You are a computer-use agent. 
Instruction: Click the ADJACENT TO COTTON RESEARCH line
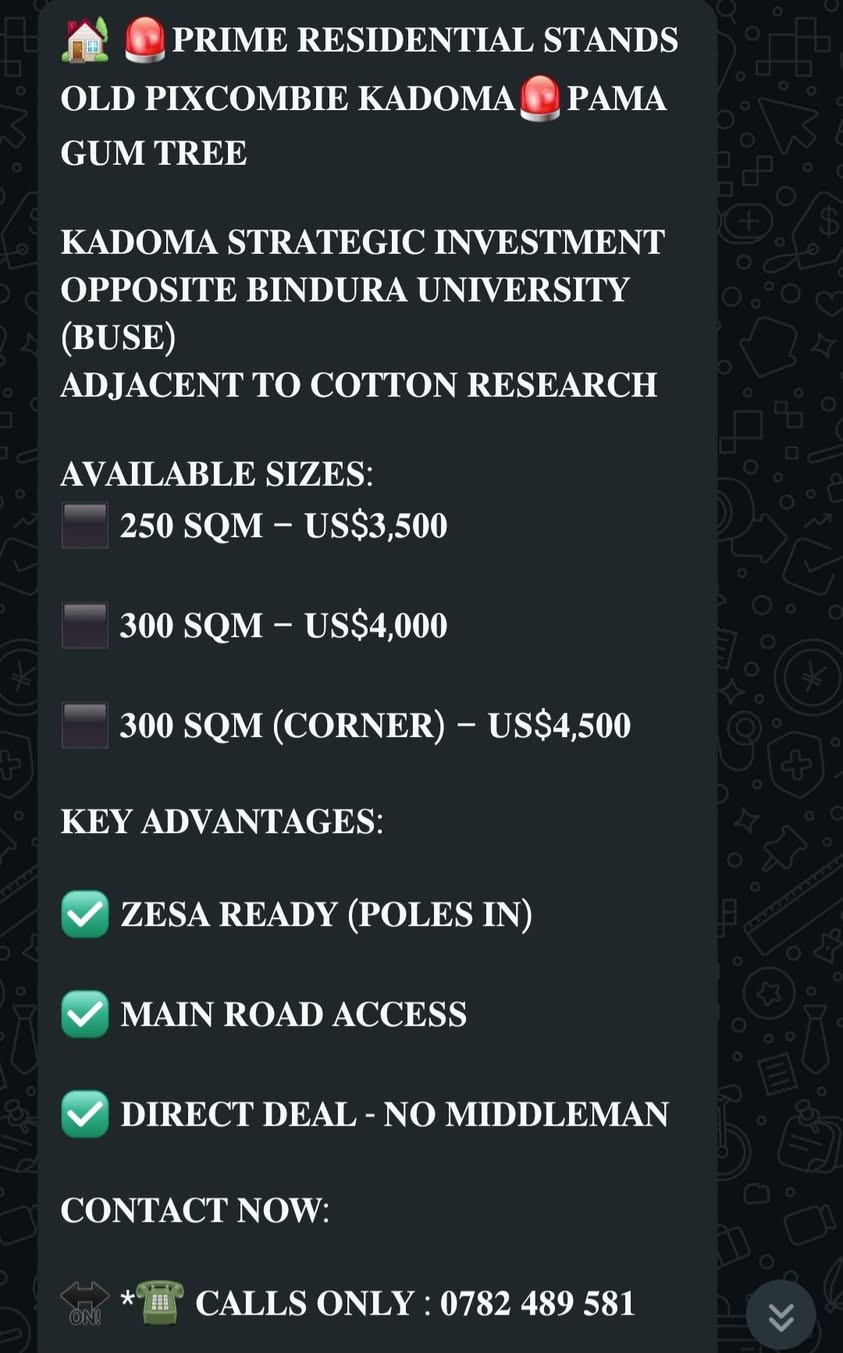pos(359,385)
